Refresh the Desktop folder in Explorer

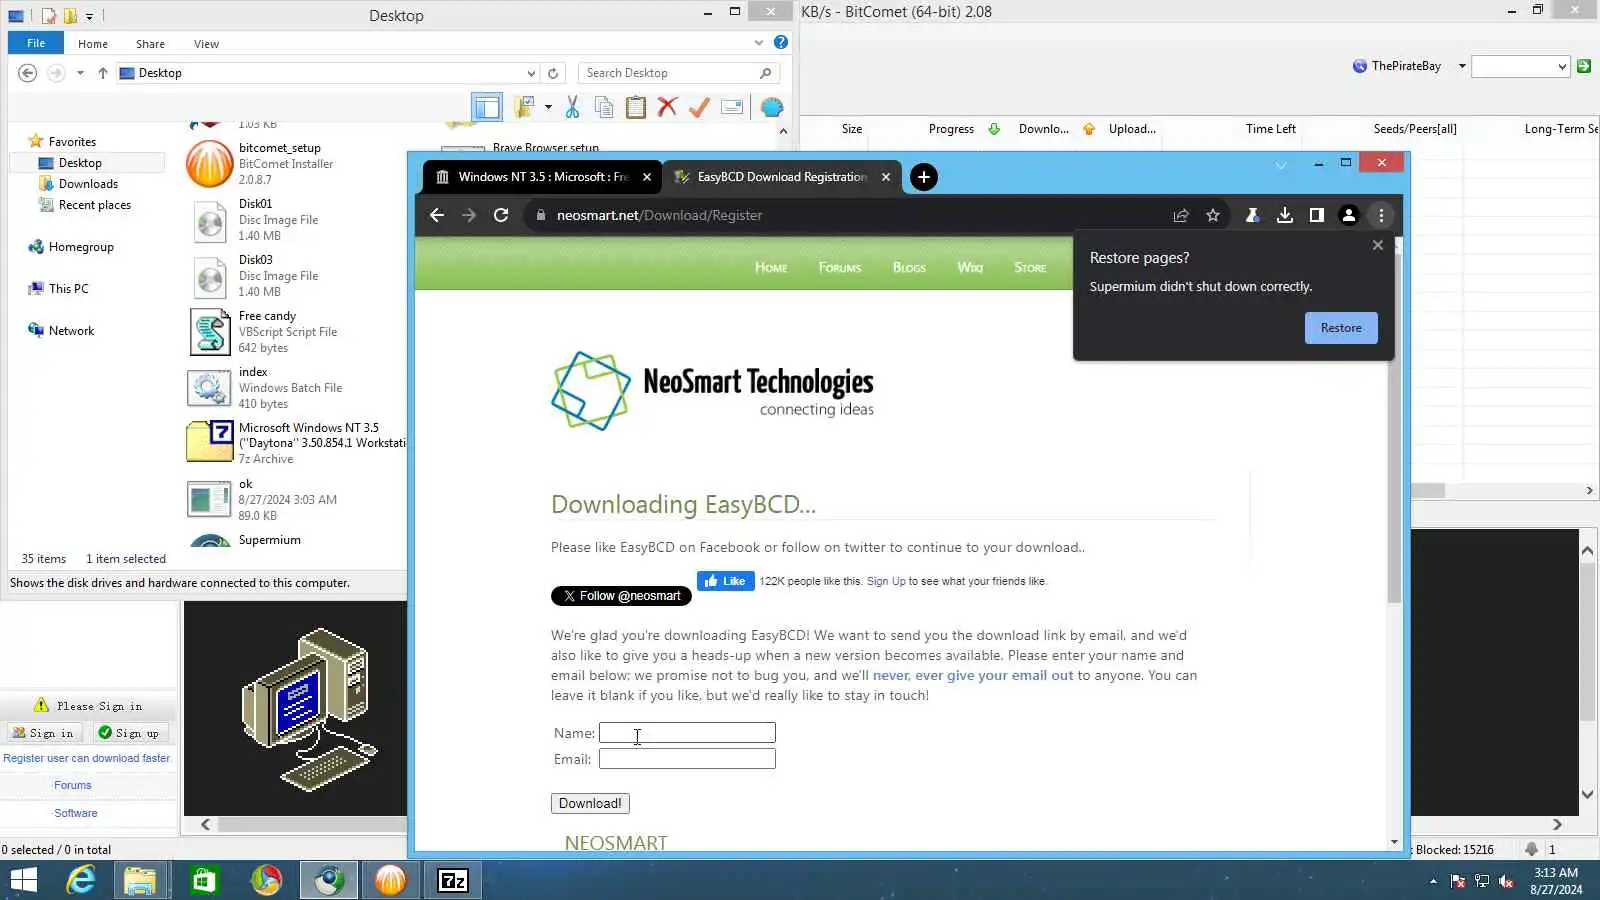coord(553,73)
